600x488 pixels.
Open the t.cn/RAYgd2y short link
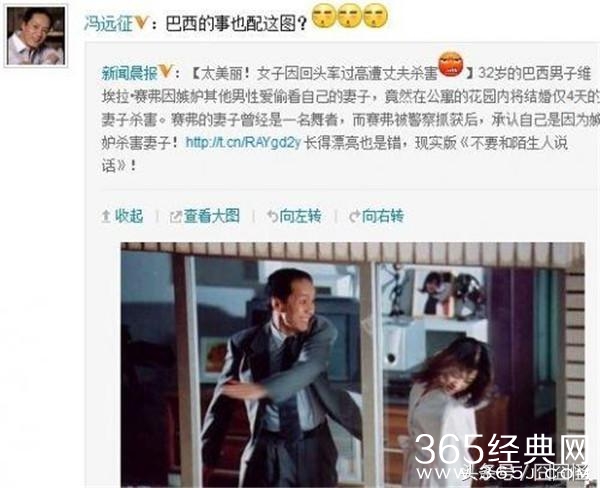(x=243, y=142)
